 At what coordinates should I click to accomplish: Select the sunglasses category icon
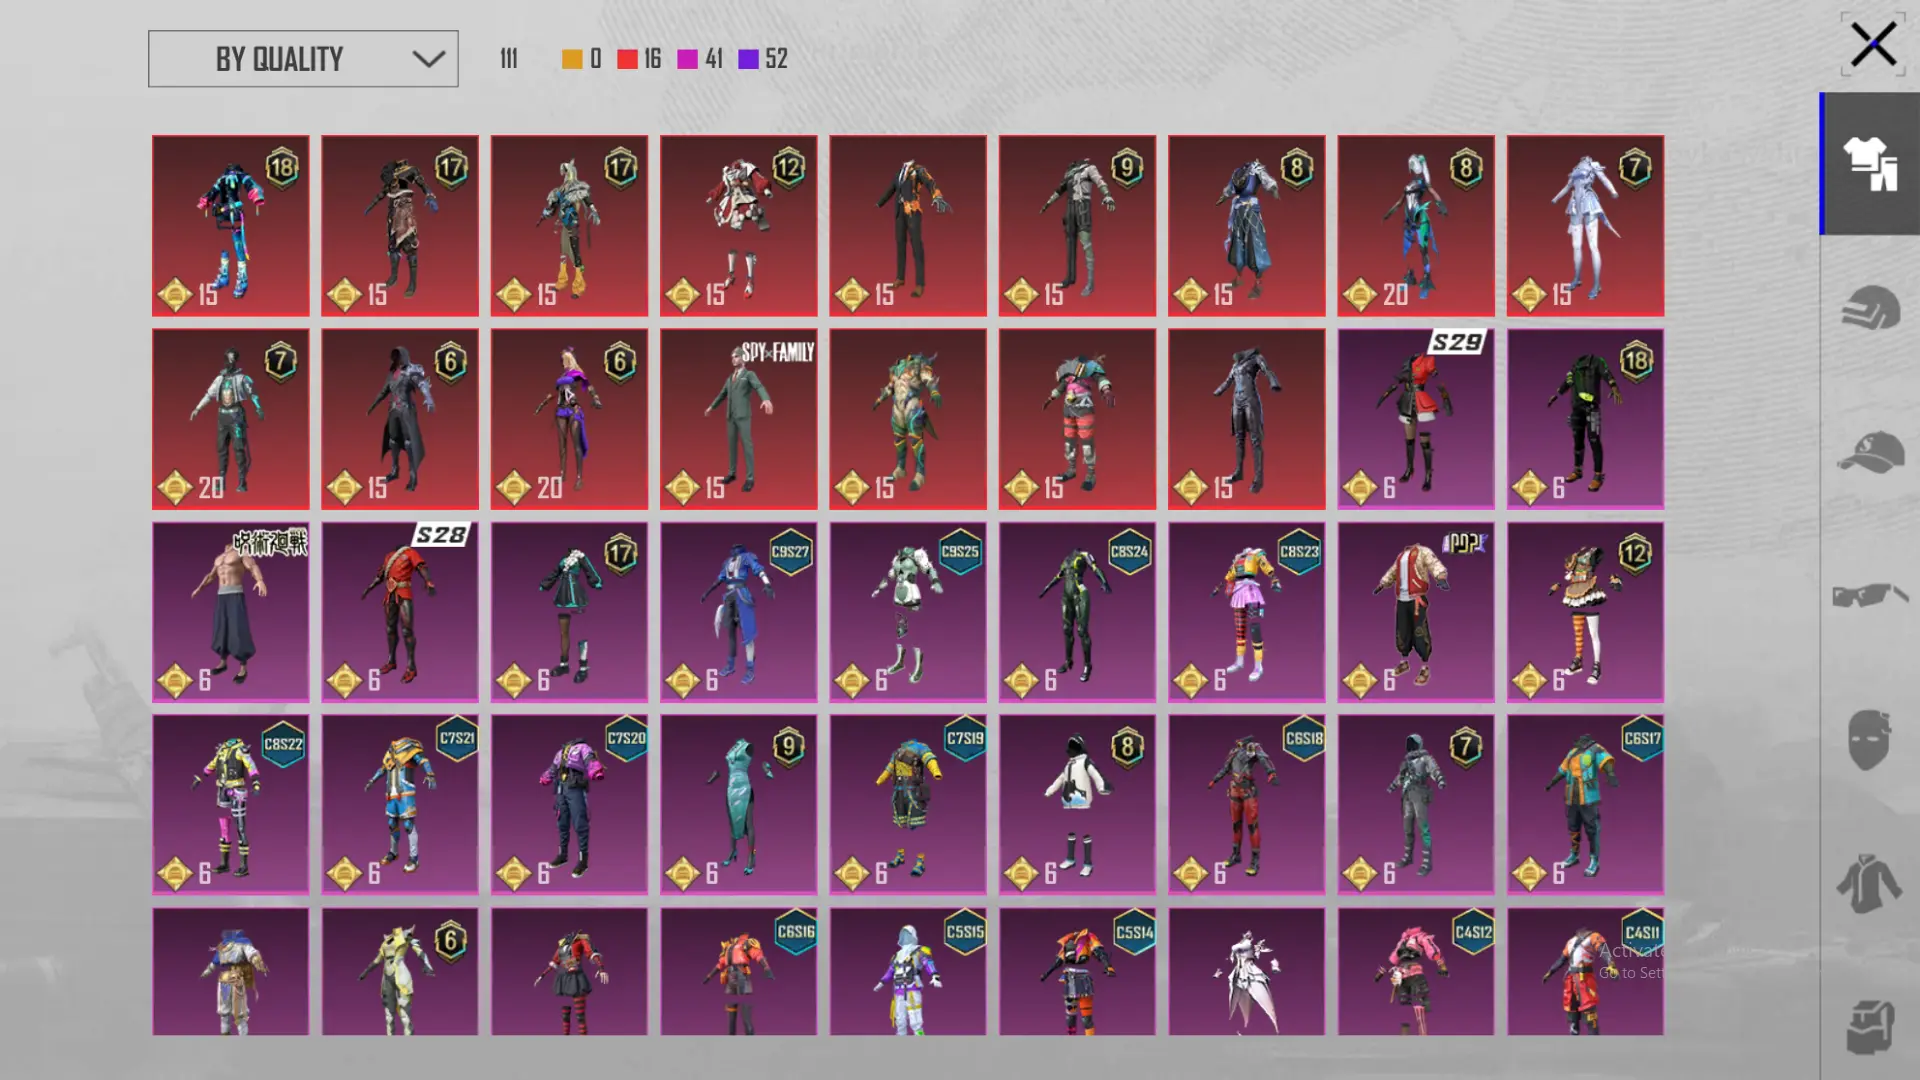[x=1869, y=596]
